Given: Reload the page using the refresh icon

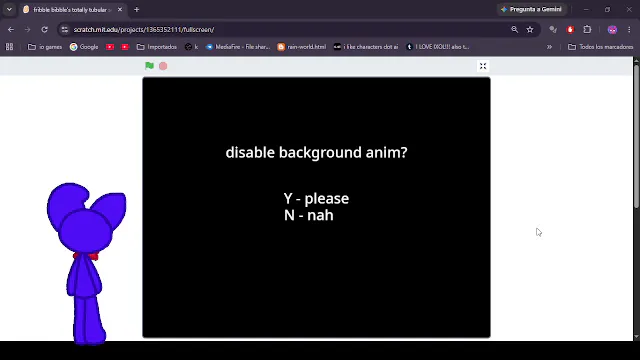Looking at the screenshot, I should tap(44, 29).
